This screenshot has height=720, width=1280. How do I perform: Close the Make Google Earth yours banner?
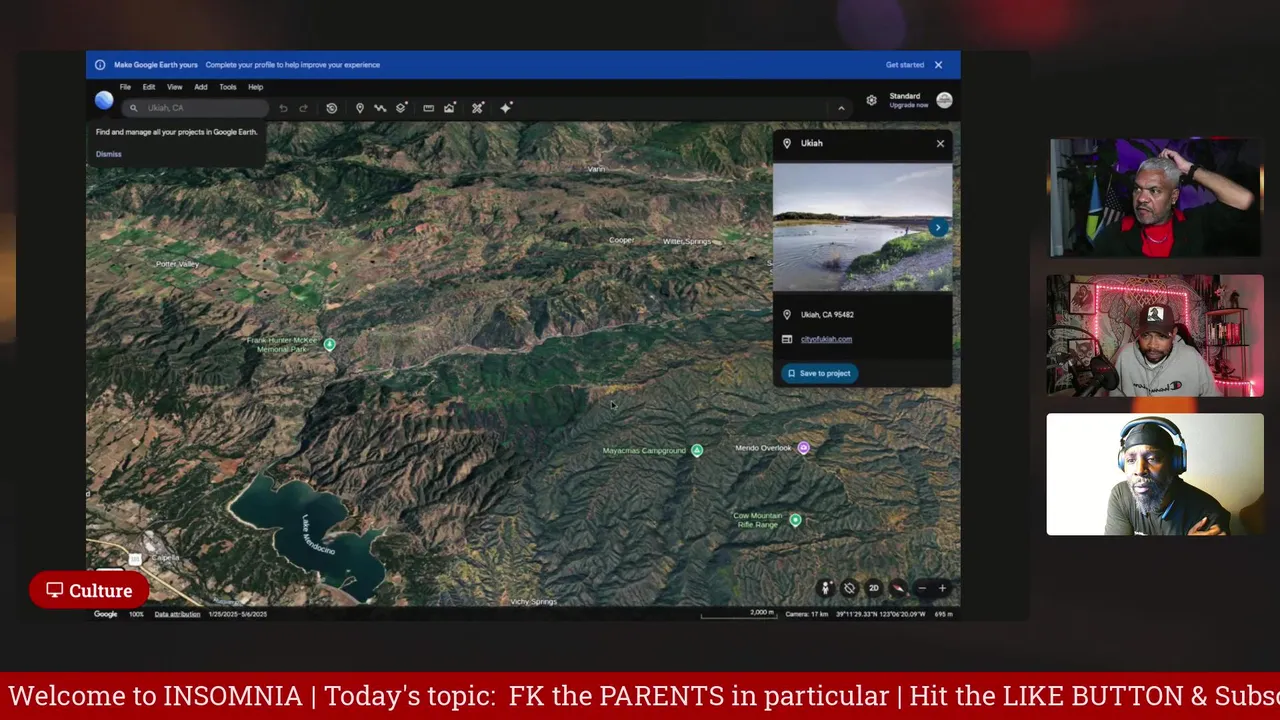coord(938,65)
